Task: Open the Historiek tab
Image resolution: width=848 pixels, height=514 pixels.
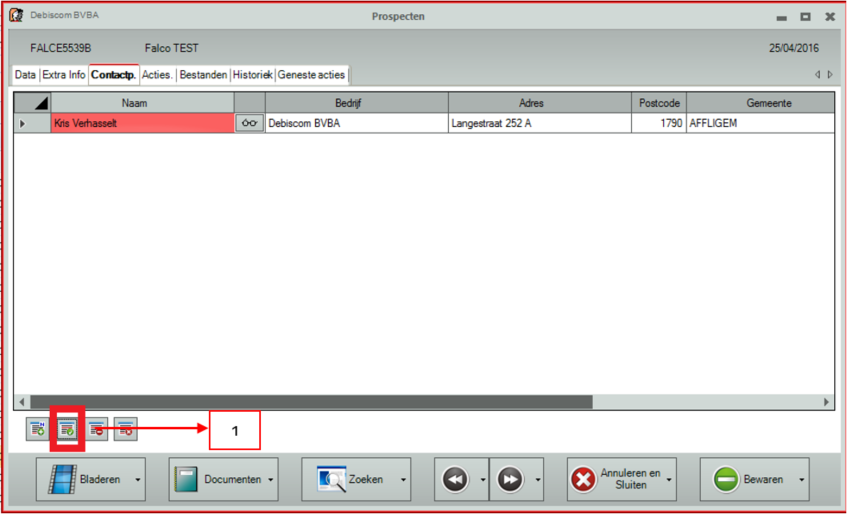Action: click(252, 75)
